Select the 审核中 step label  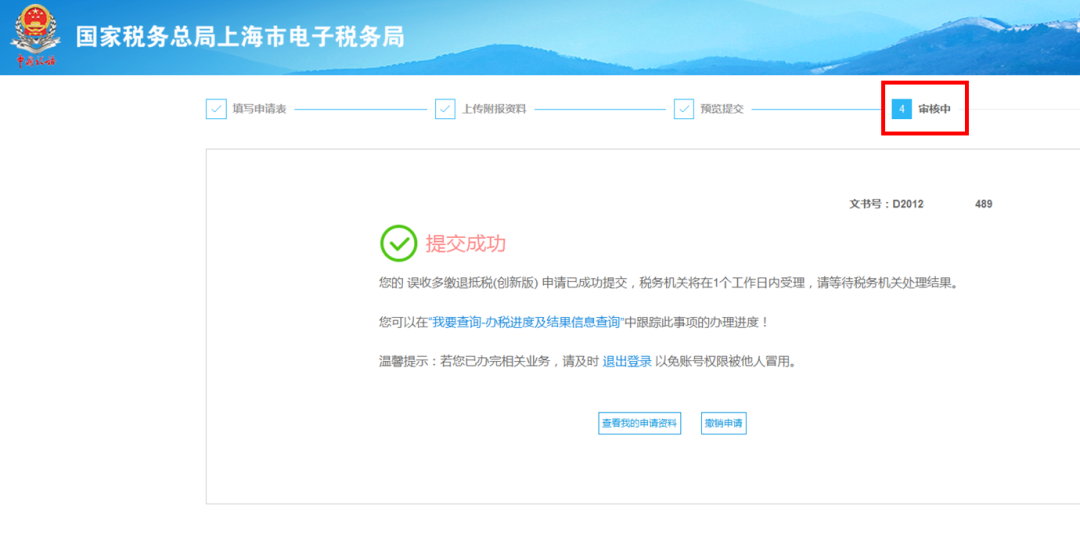click(935, 109)
